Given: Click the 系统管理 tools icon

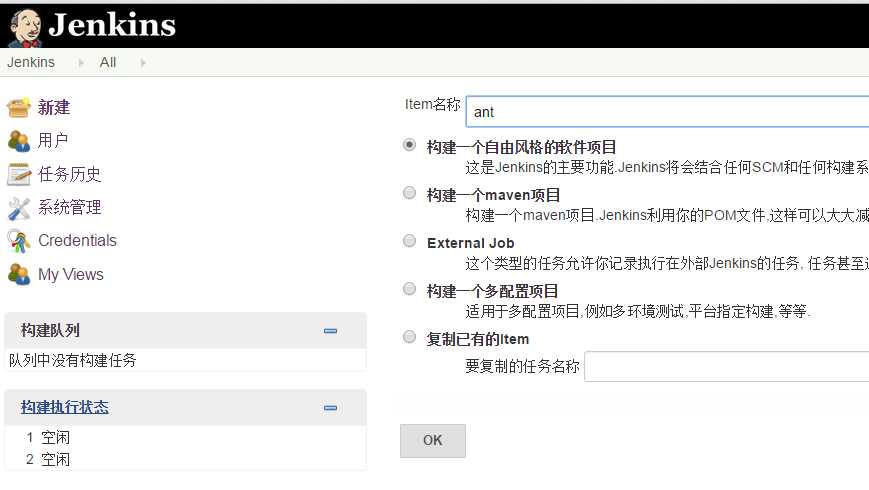Looking at the screenshot, I should click(19, 208).
